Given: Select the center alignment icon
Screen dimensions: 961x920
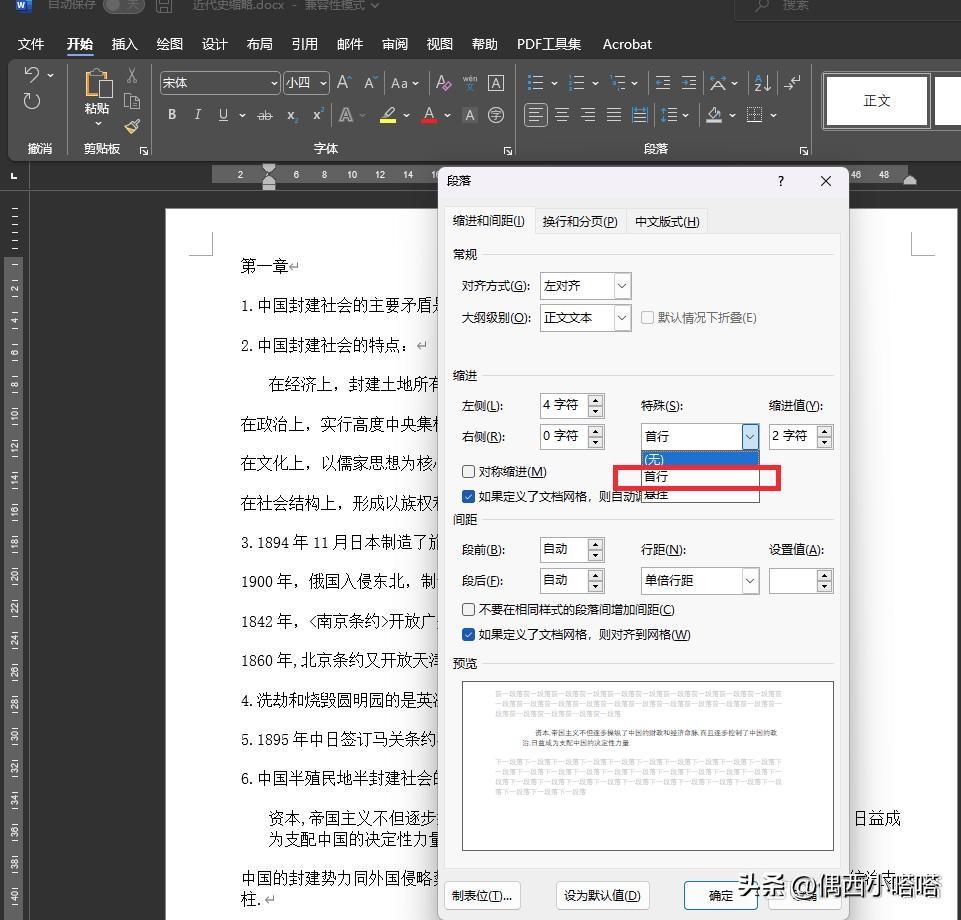Looking at the screenshot, I should [x=562, y=115].
